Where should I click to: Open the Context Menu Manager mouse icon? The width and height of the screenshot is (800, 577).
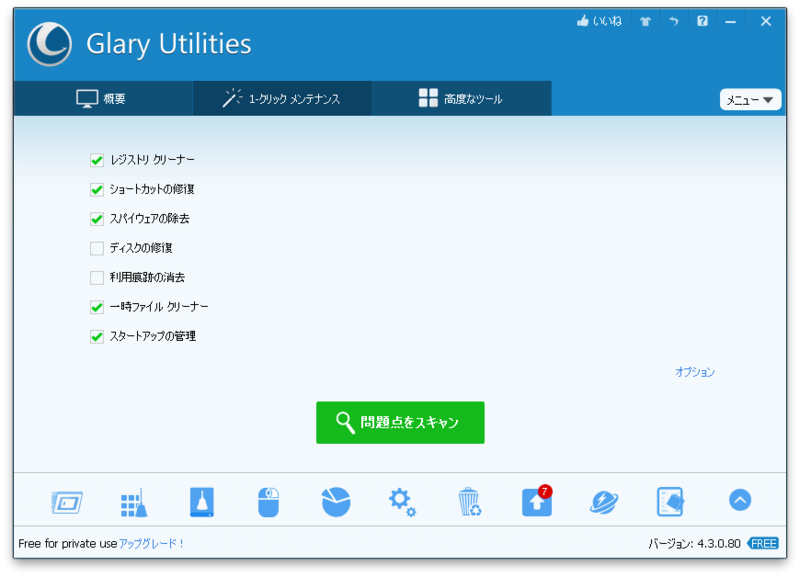[x=268, y=502]
